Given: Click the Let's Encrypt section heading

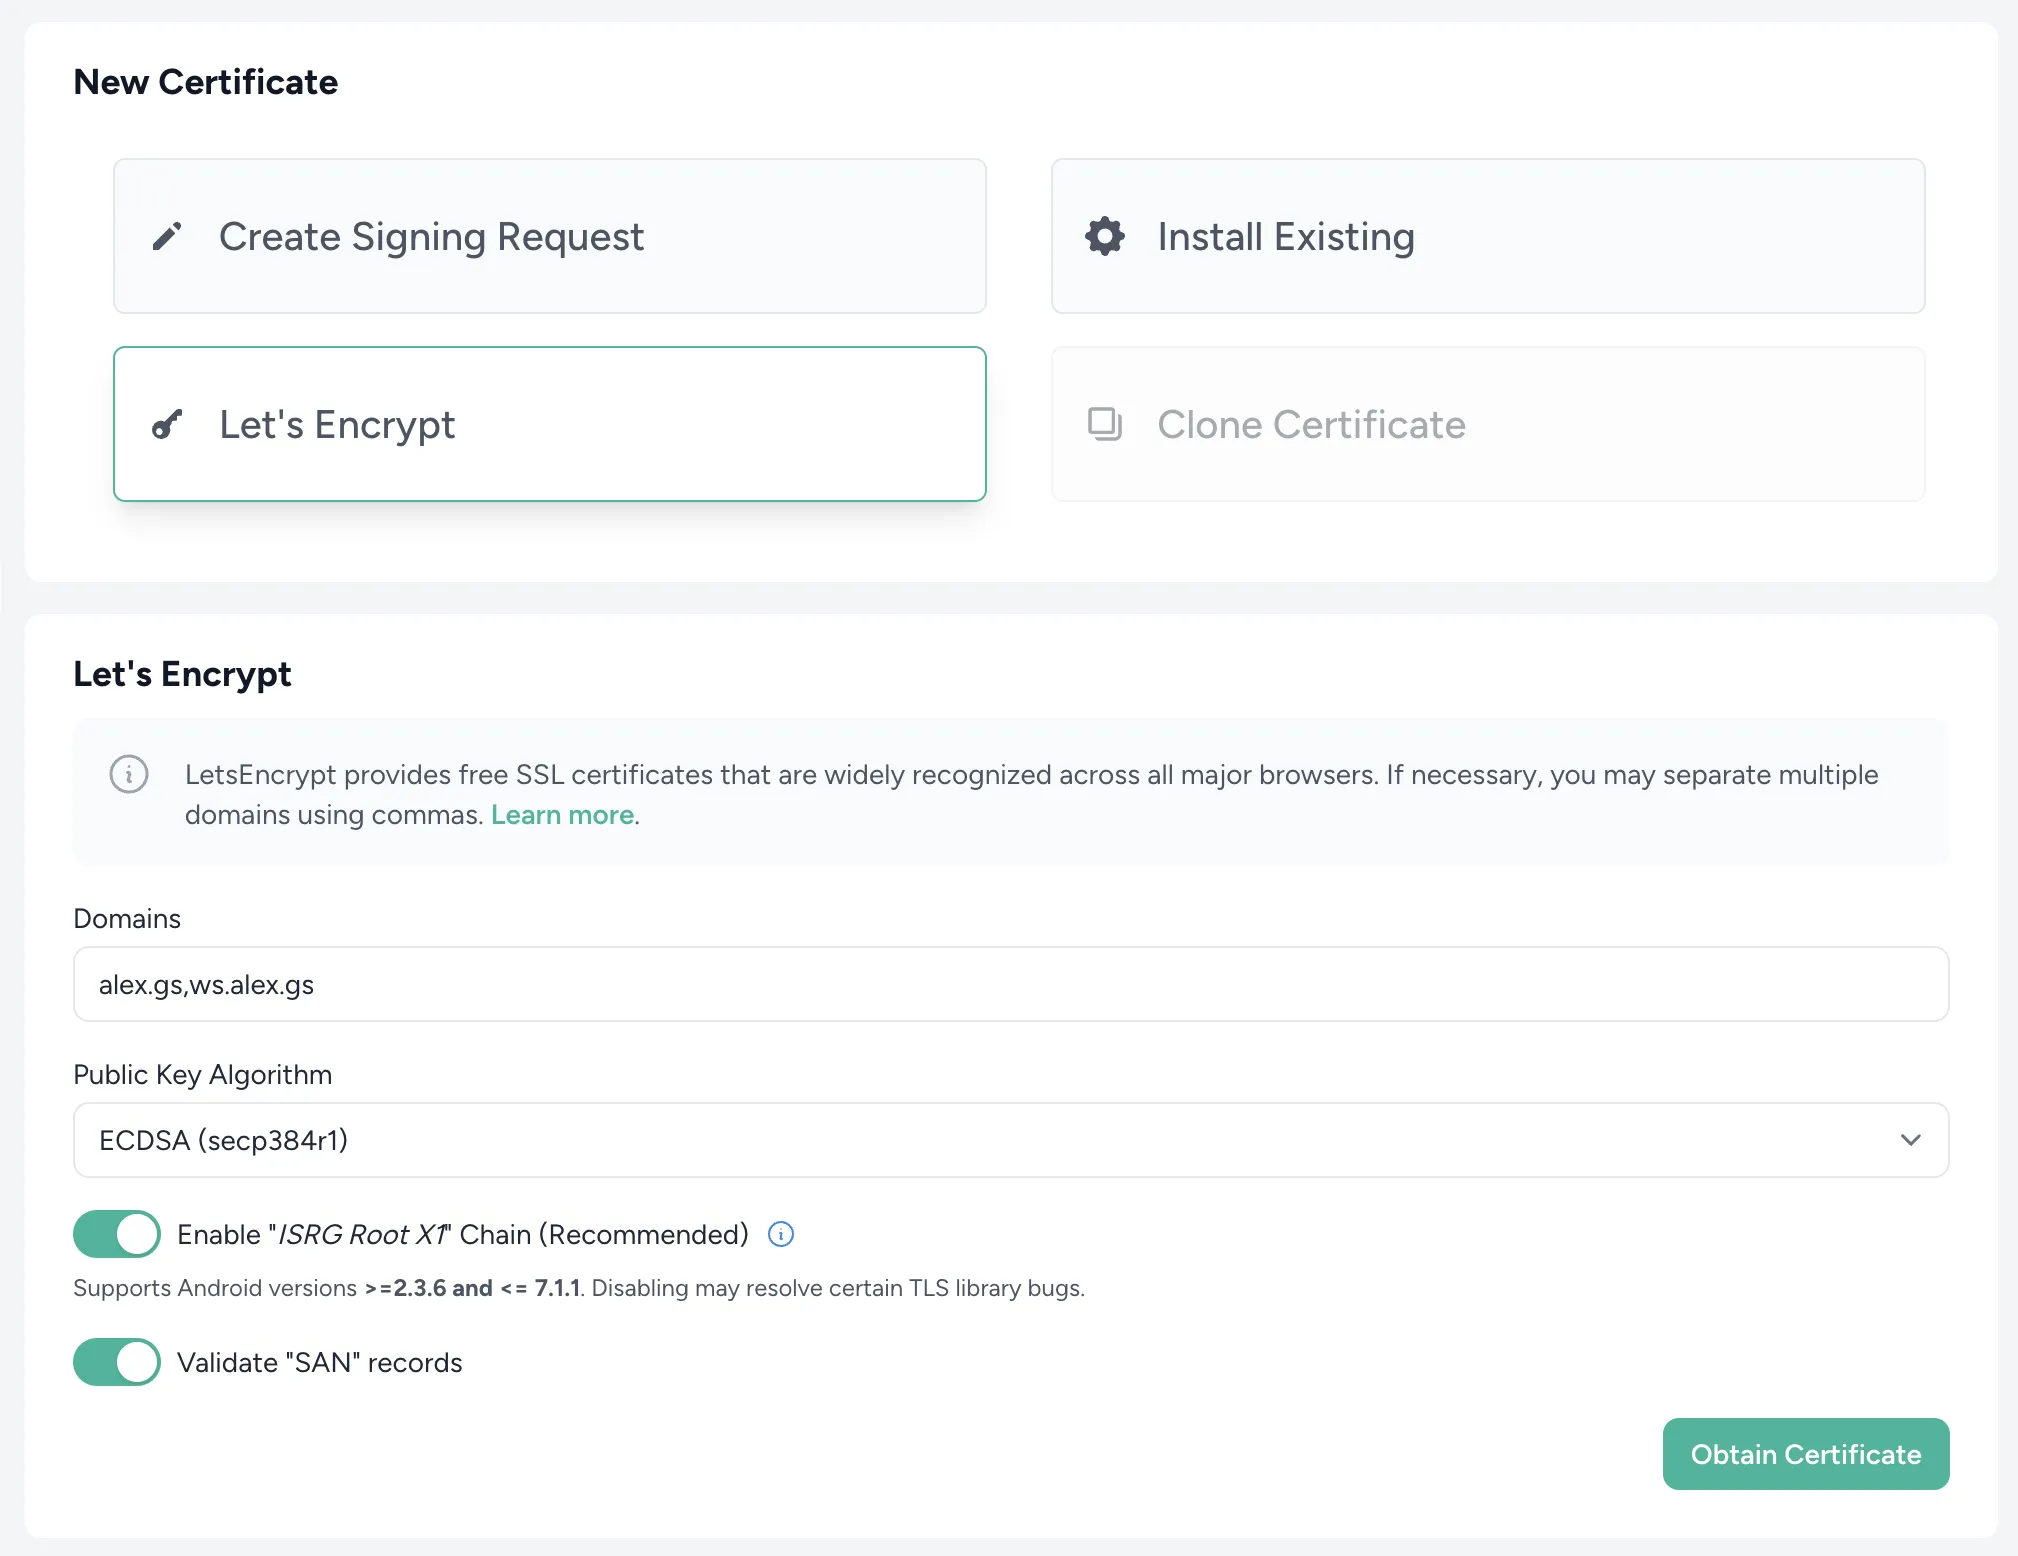Looking at the screenshot, I should pos(182,674).
